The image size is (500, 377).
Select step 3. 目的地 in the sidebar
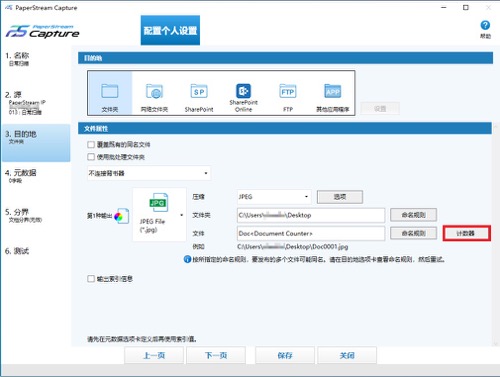36,143
